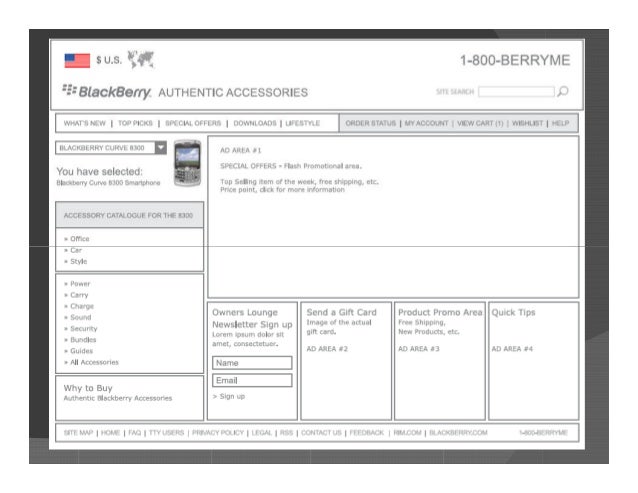This screenshot has width=638, height=493.
Task: Open the Special Offers menu item
Action: coord(193,123)
